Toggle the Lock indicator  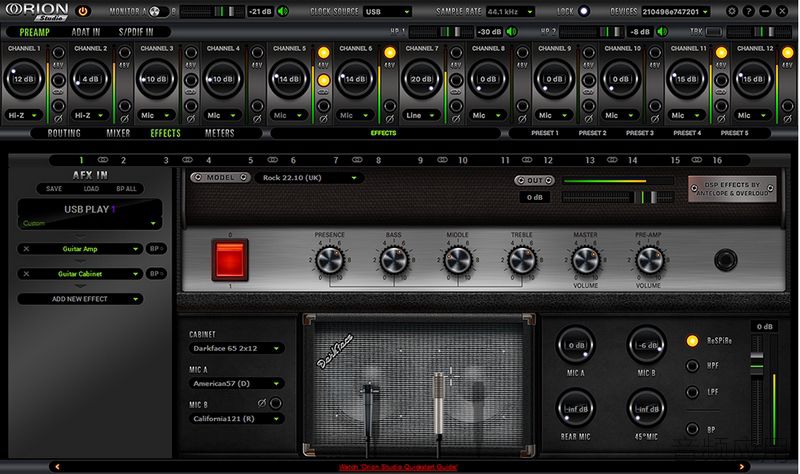[x=584, y=11]
